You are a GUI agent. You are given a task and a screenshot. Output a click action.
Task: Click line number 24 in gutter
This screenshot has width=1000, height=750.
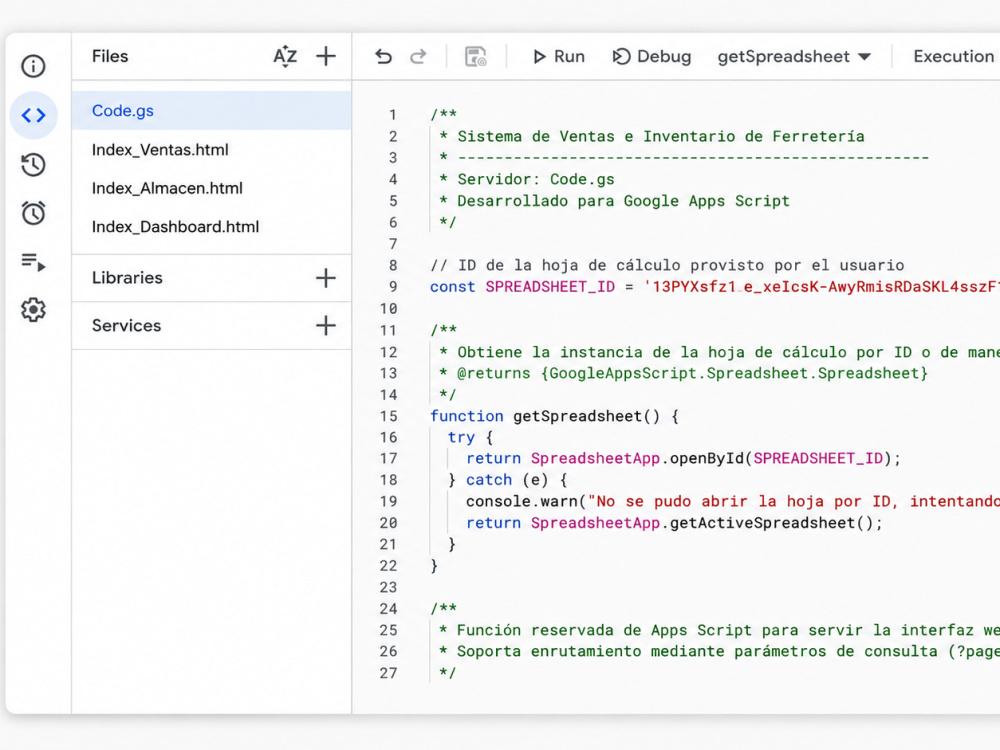point(388,609)
